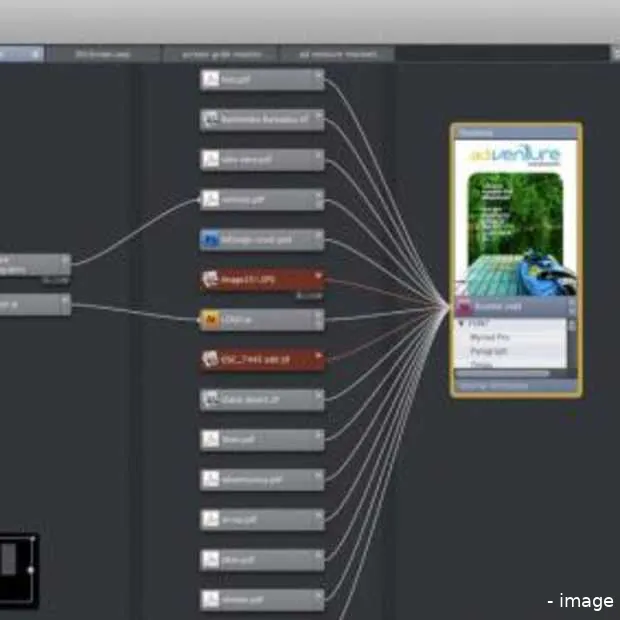Expand the upper cut-off node at the left edge

[65, 260]
